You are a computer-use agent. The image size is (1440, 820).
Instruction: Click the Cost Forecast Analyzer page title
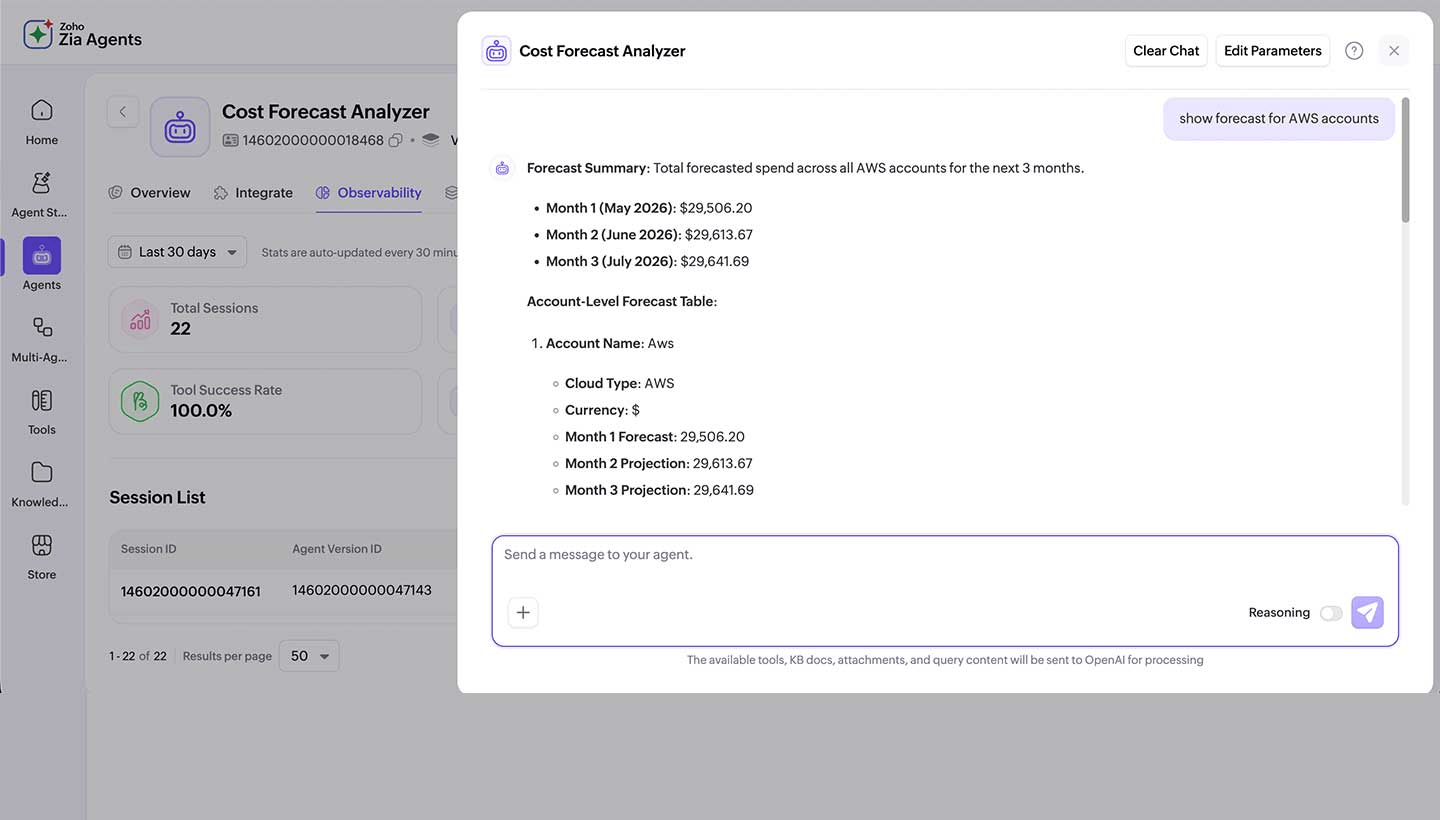click(x=326, y=112)
